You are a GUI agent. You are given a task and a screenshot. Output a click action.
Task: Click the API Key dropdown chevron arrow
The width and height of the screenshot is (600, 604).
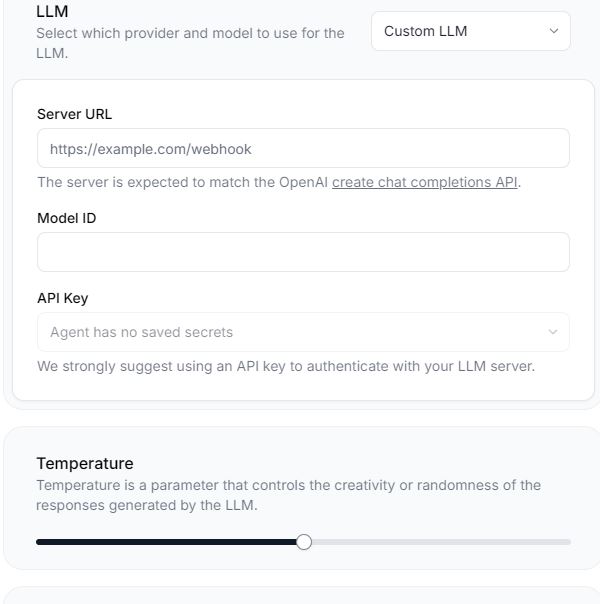553,332
